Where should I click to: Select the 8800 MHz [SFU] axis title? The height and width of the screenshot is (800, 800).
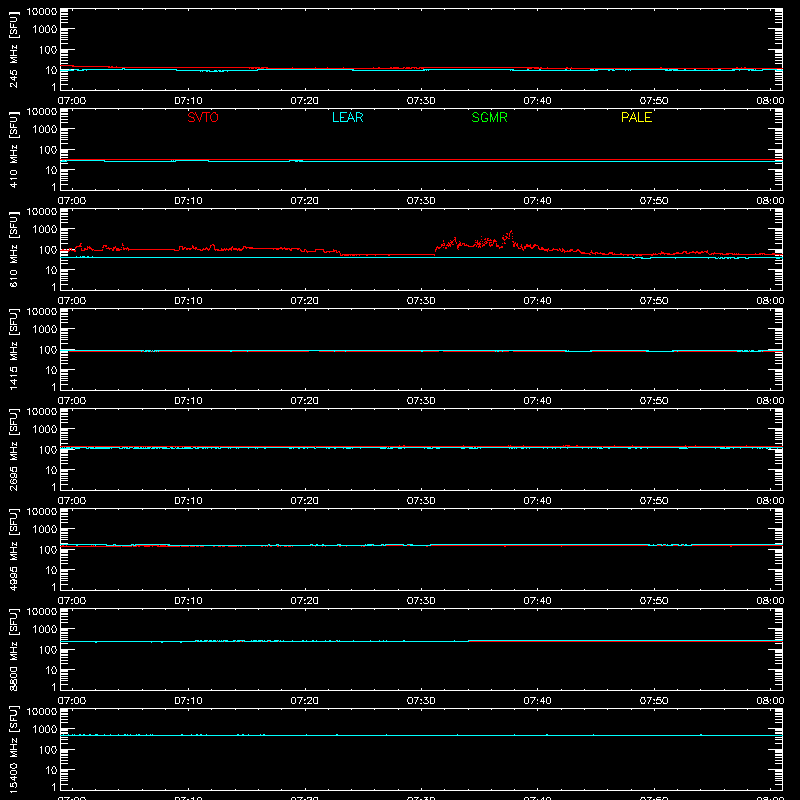coord(13,650)
